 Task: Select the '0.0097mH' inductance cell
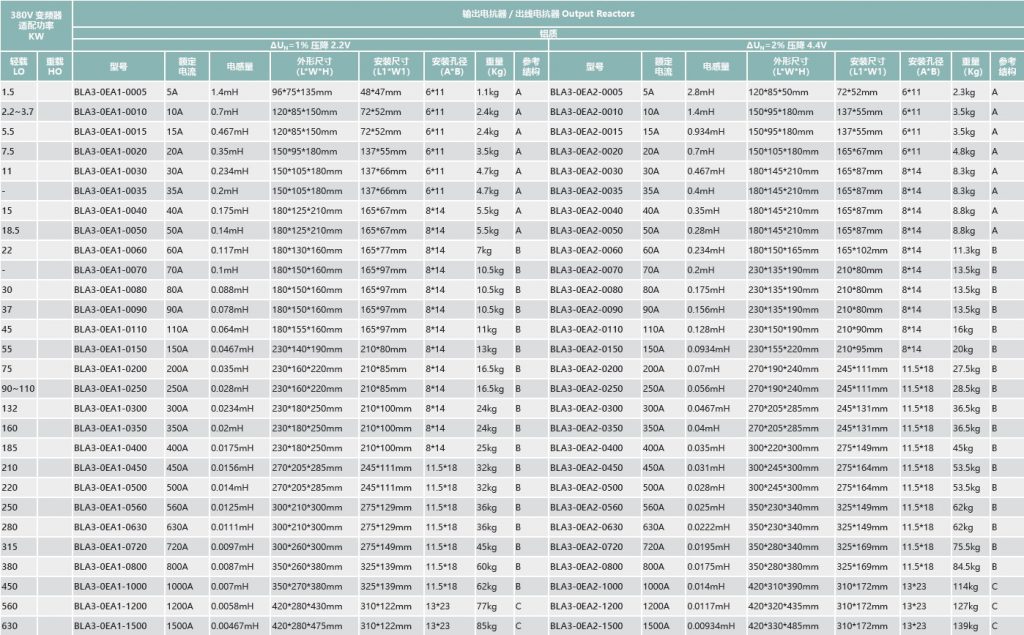click(232, 547)
